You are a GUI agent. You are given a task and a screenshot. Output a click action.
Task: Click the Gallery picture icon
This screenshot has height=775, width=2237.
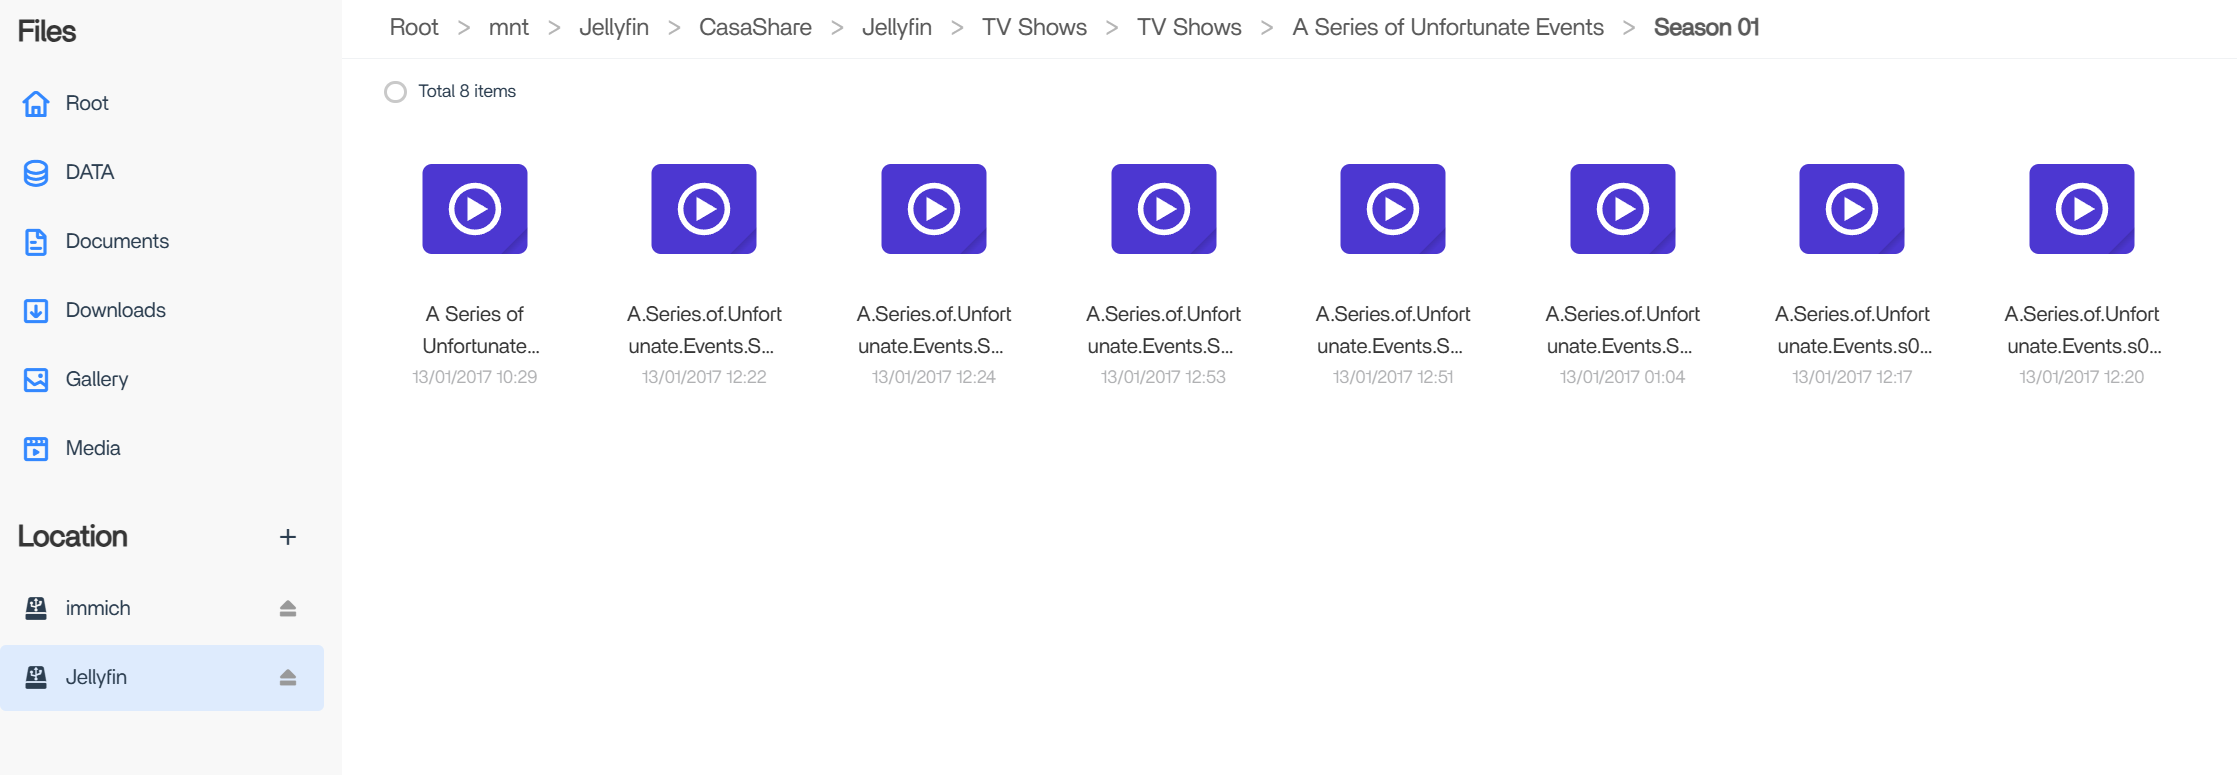point(36,380)
